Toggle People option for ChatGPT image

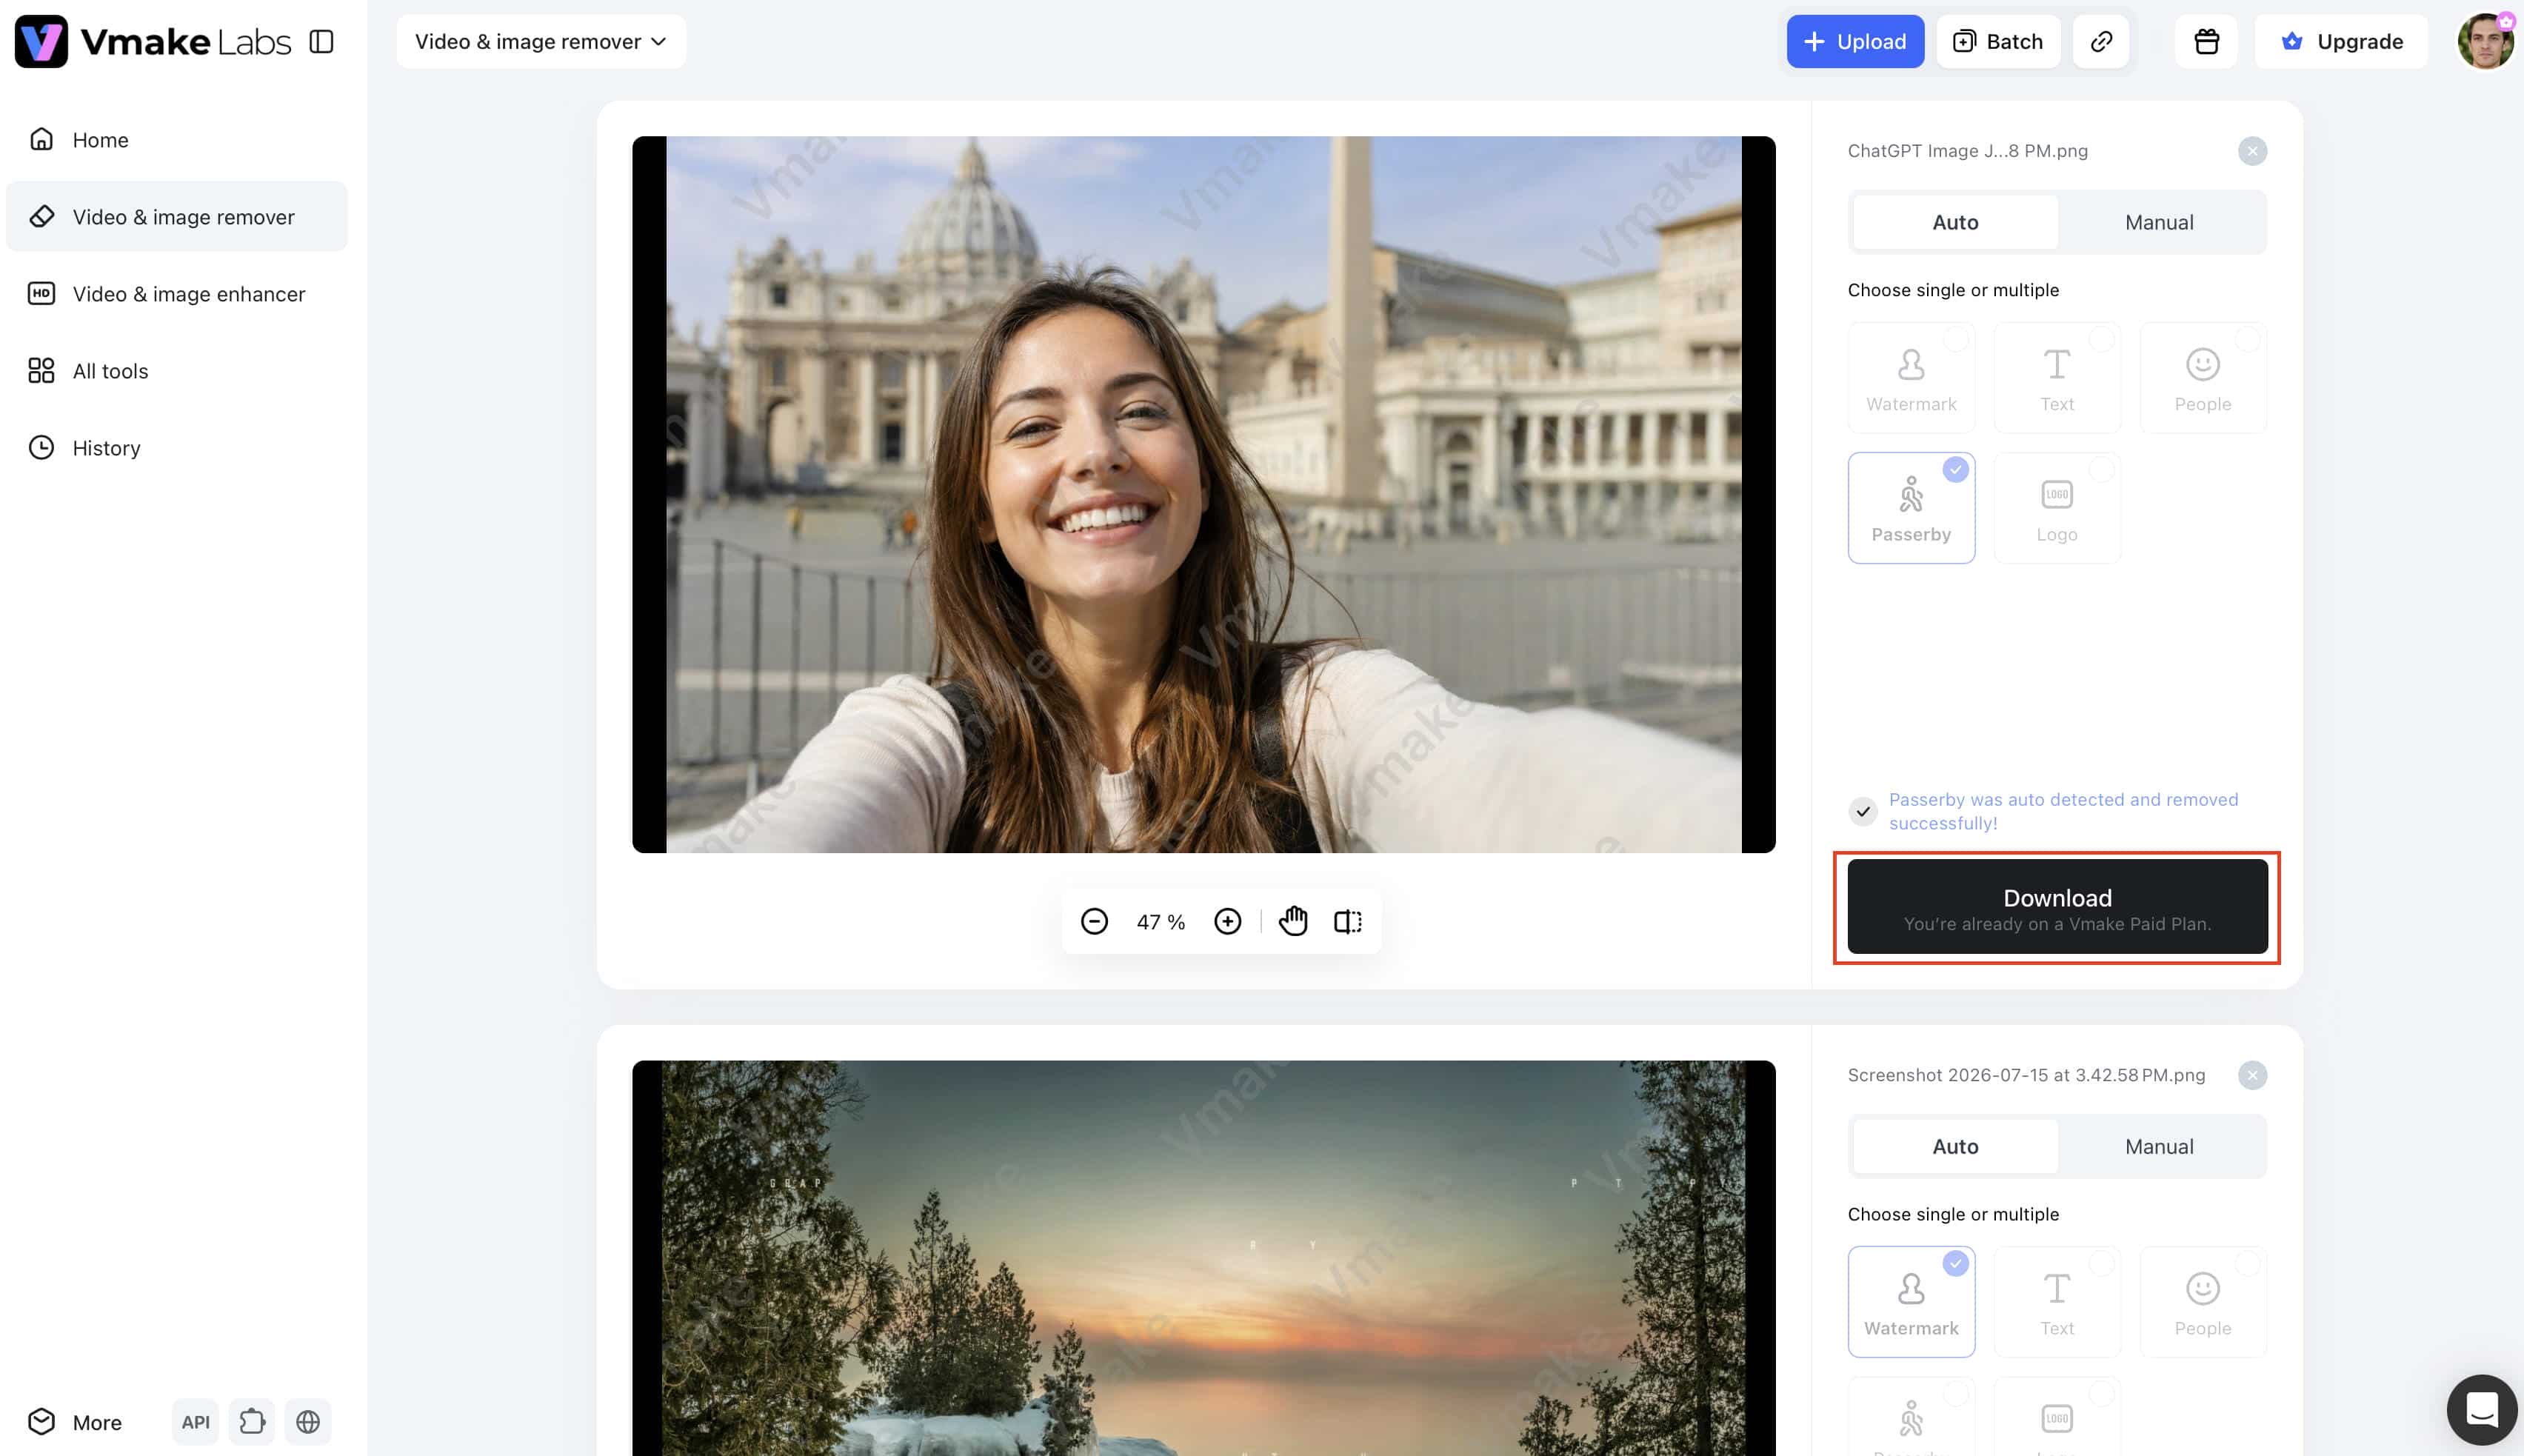[x=2203, y=378]
